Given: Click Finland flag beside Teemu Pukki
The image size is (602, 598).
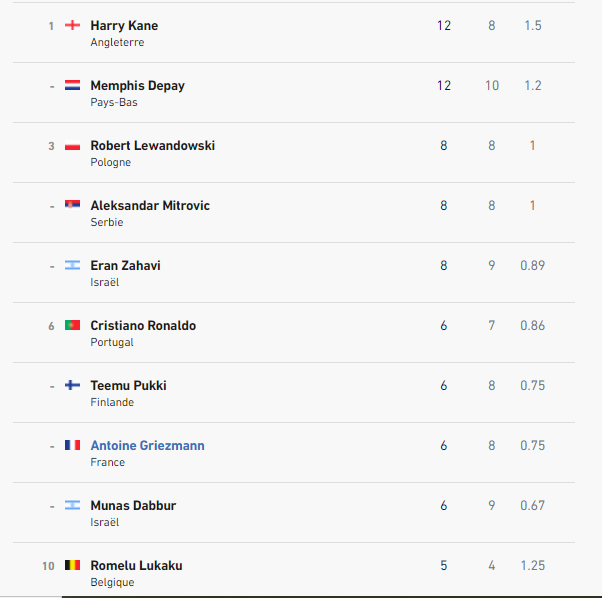Looking at the screenshot, I should coord(72,385).
